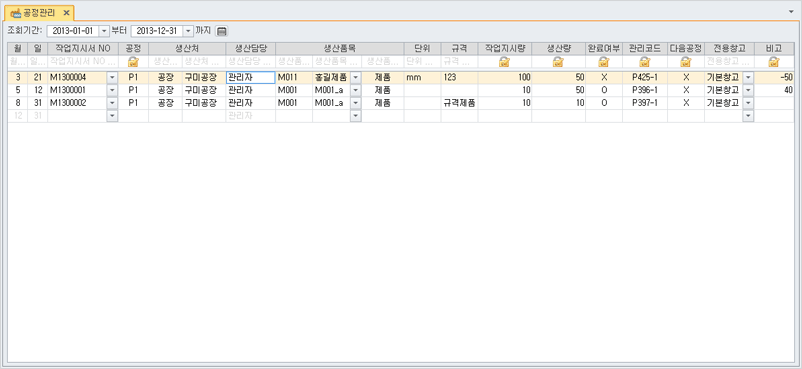Open the work order dropdown in the empty new row

point(113,116)
